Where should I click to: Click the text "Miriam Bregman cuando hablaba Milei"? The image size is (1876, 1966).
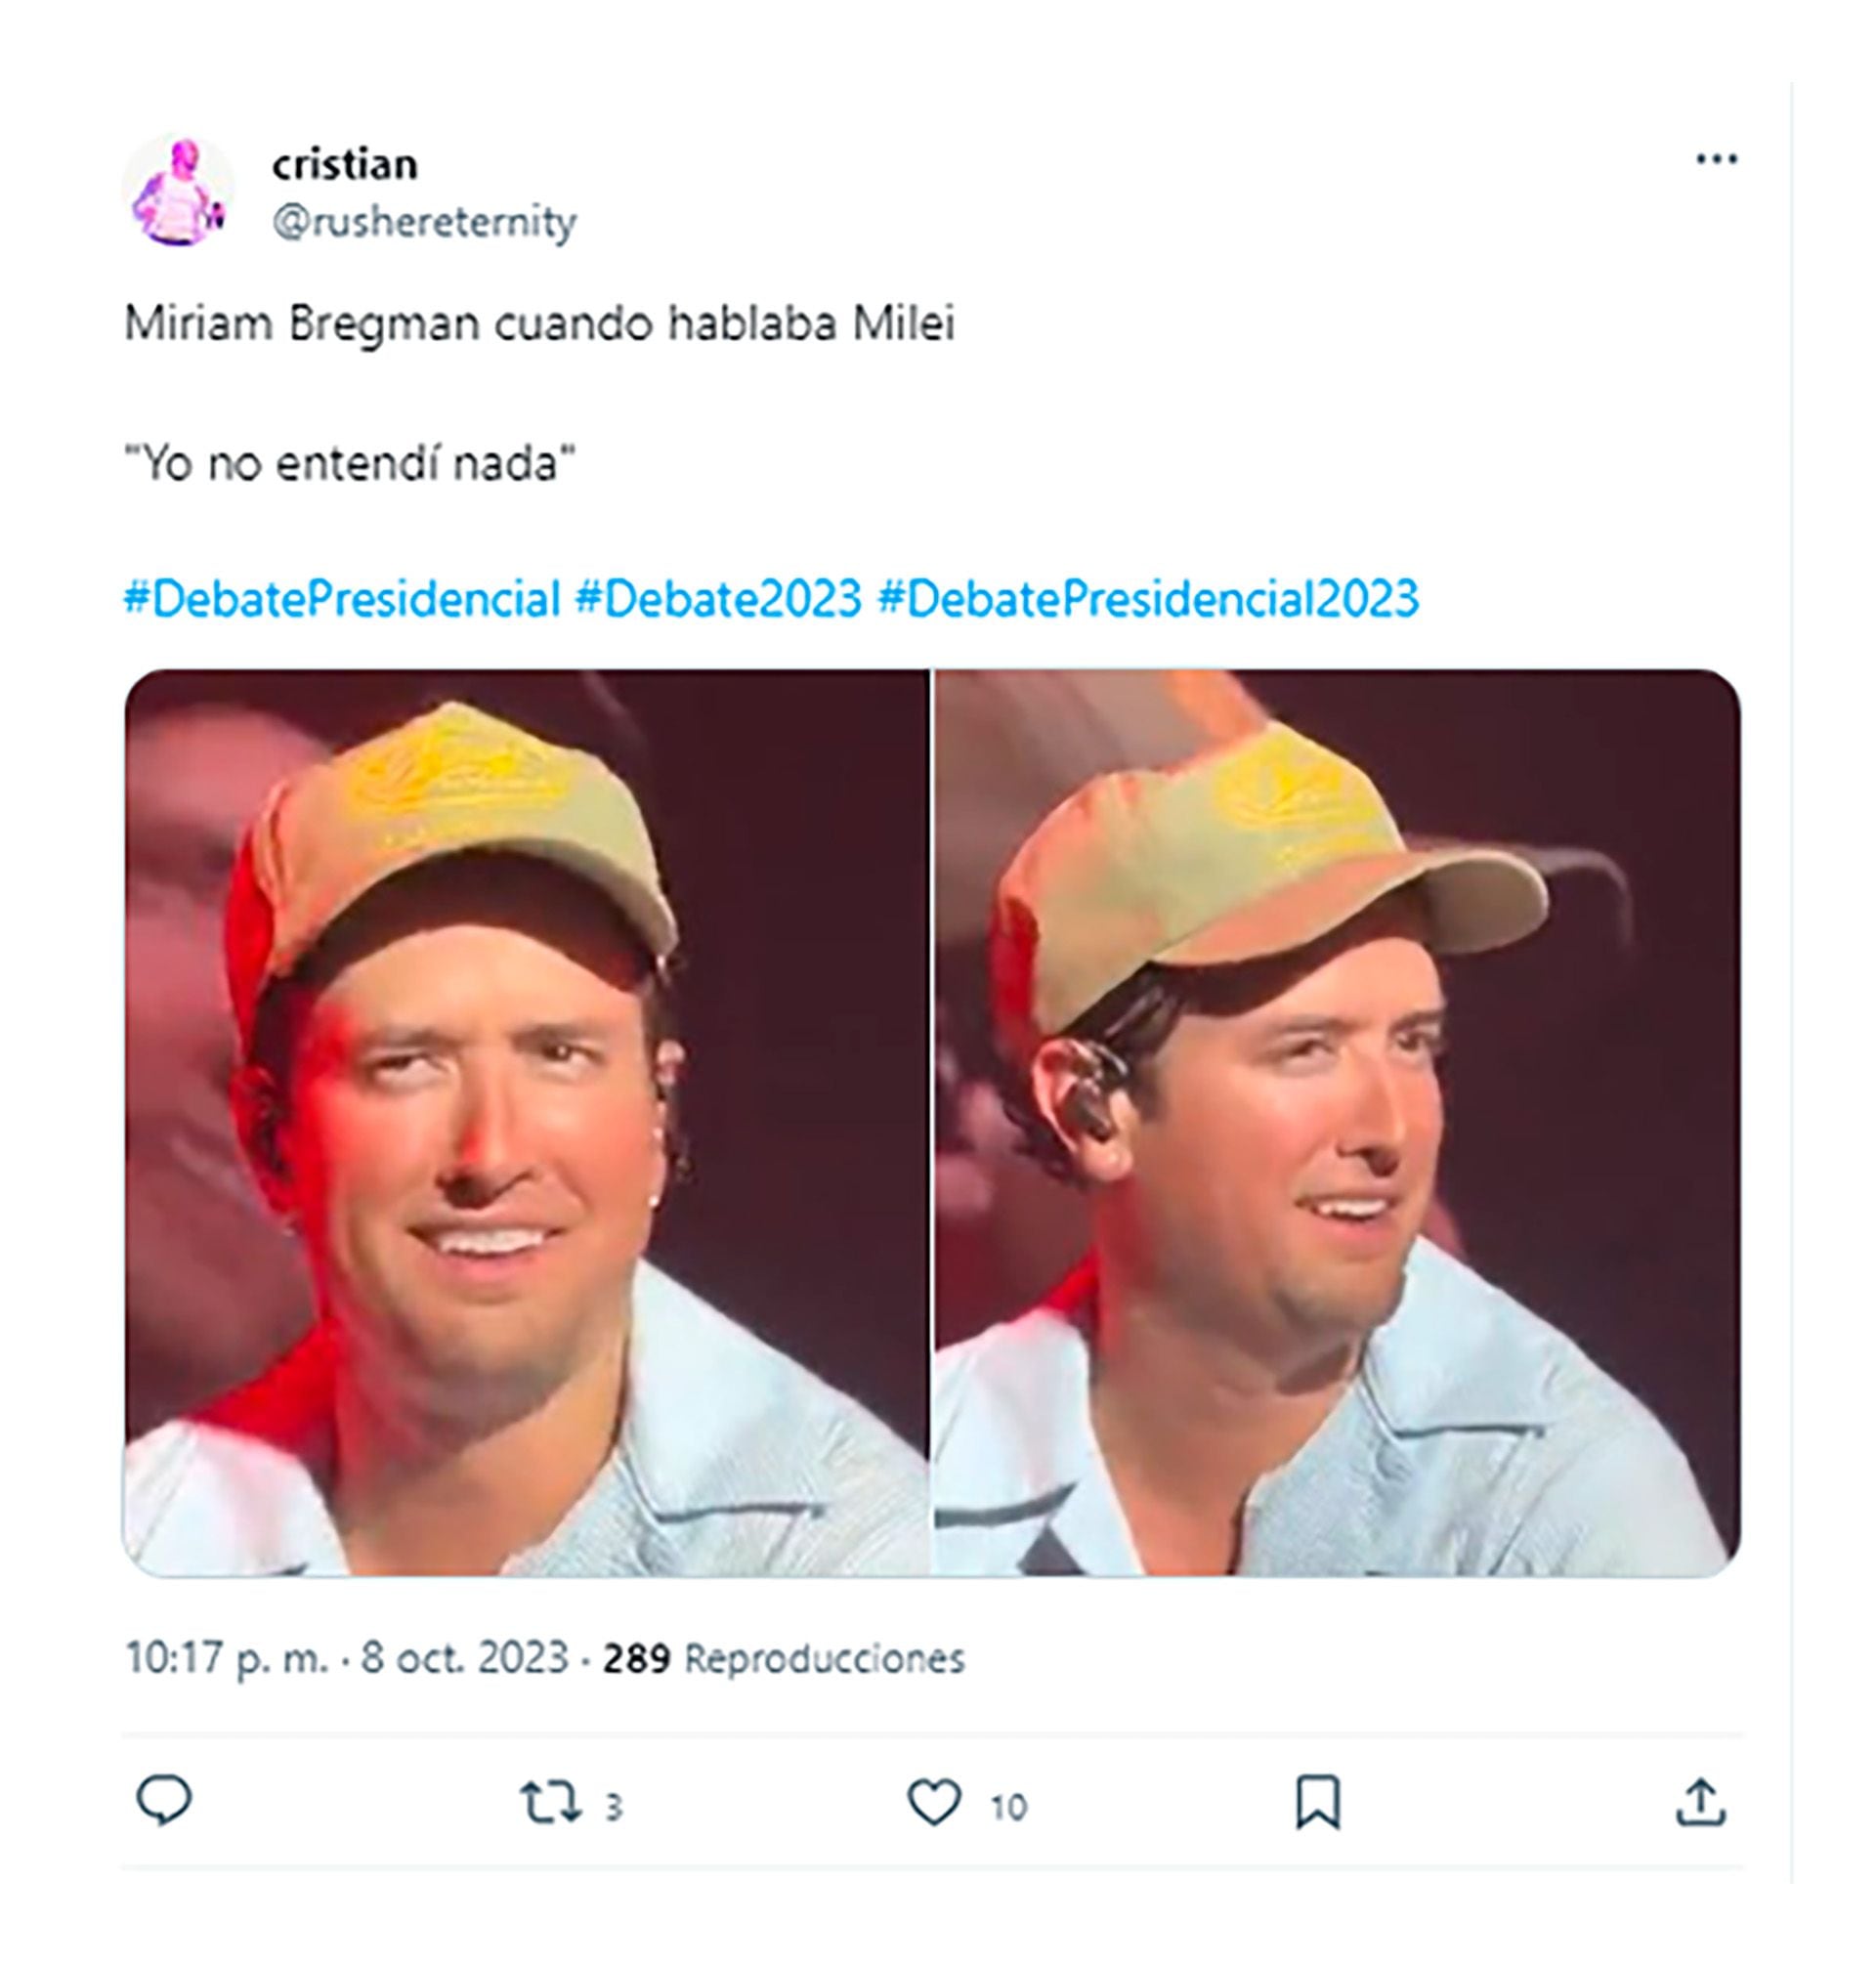coord(540,324)
